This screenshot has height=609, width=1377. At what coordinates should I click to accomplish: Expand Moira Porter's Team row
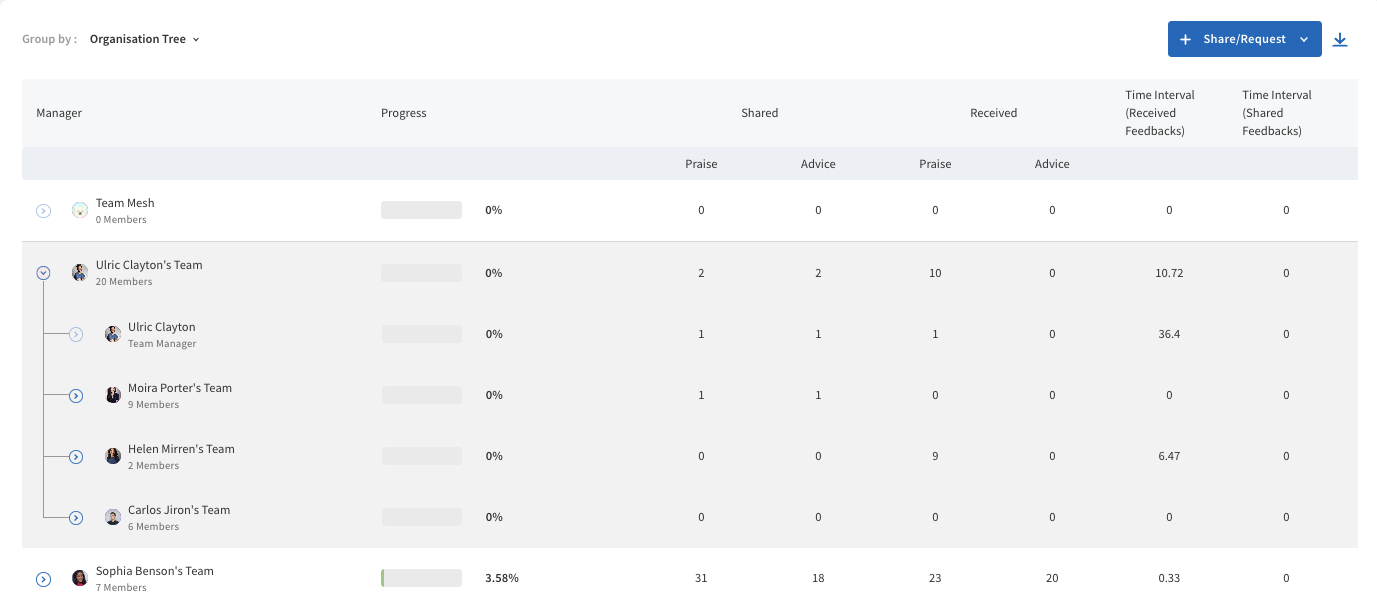(76, 396)
